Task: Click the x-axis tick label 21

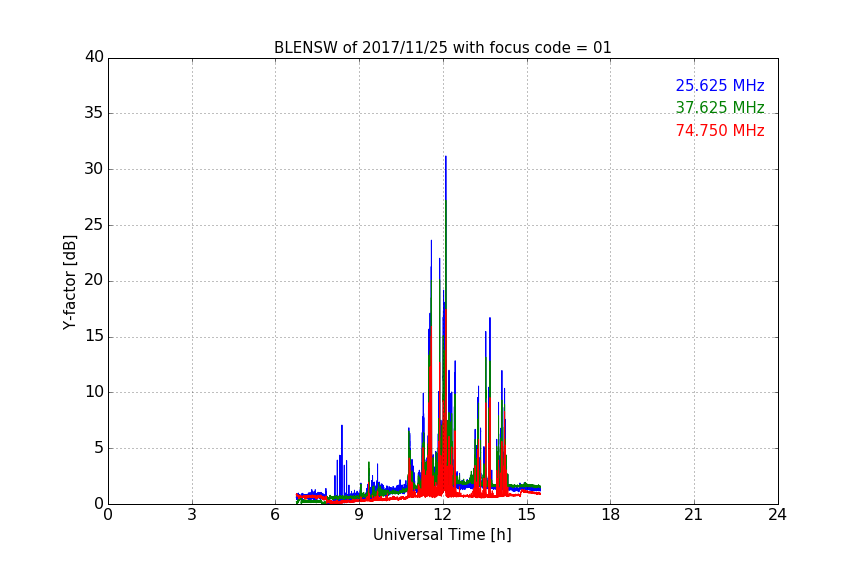Action: 694,515
